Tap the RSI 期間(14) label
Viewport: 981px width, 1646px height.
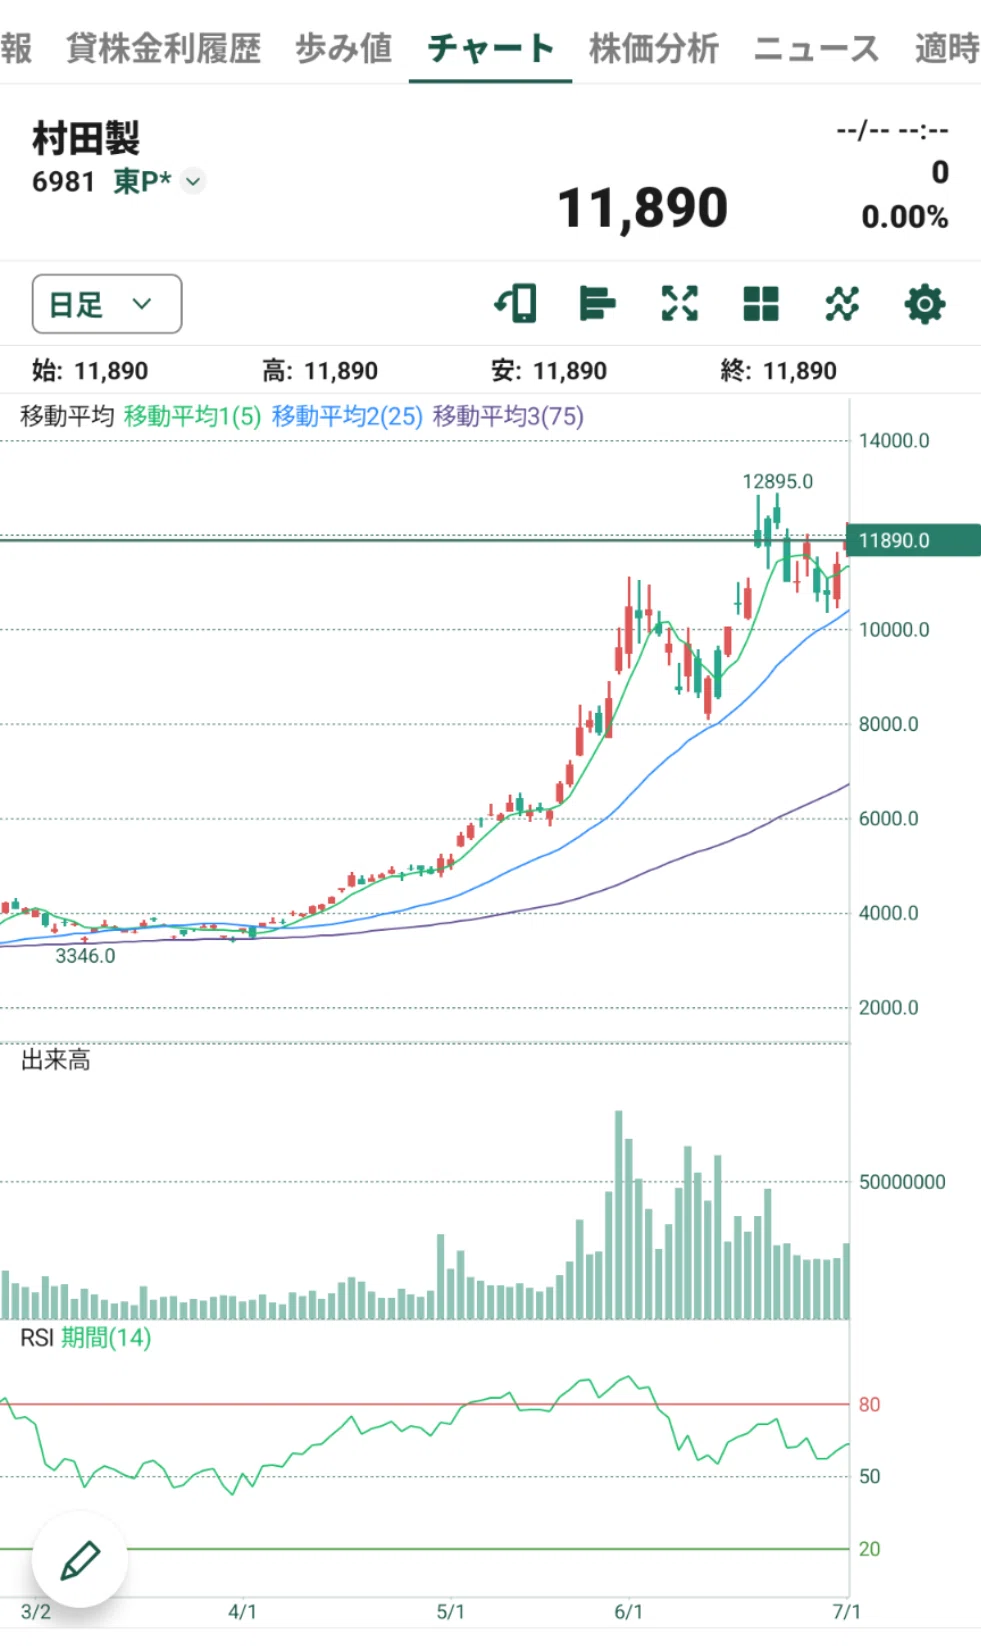[85, 1337]
